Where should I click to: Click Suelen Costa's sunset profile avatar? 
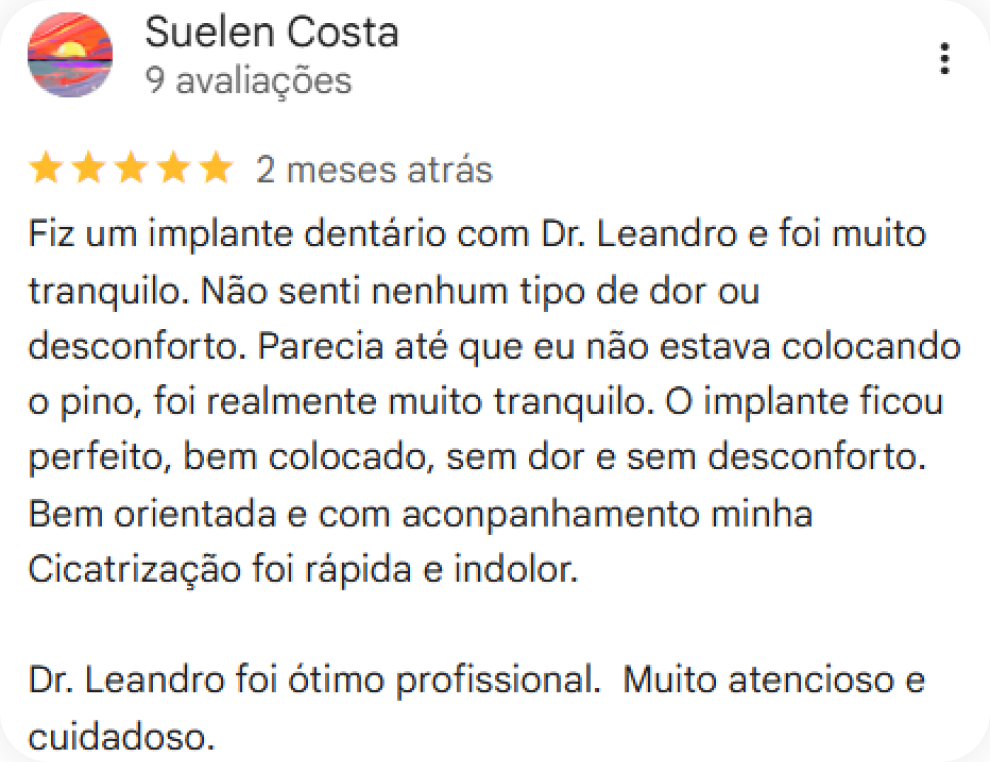[70, 56]
